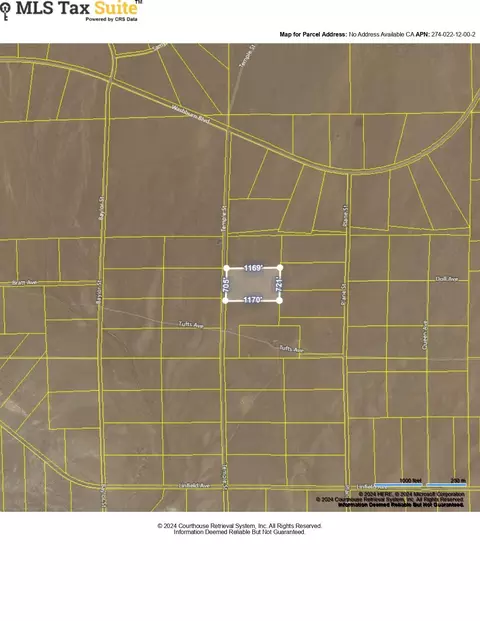The width and height of the screenshot is (480, 621).
Task: Click the 1170' bottom edge measurement label
Action: [252, 300]
